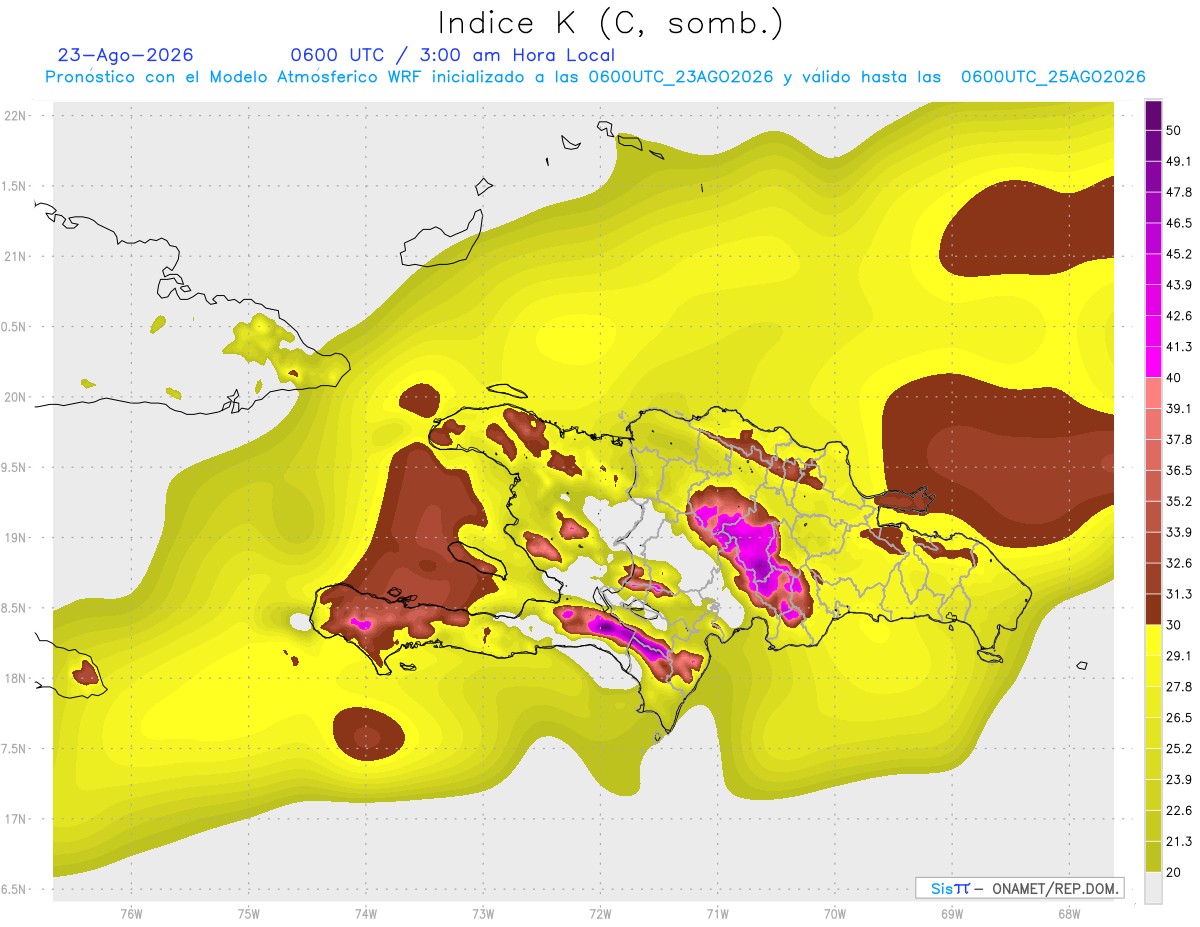
Task: Click the legend value '47.8'
Action: pos(1178,192)
